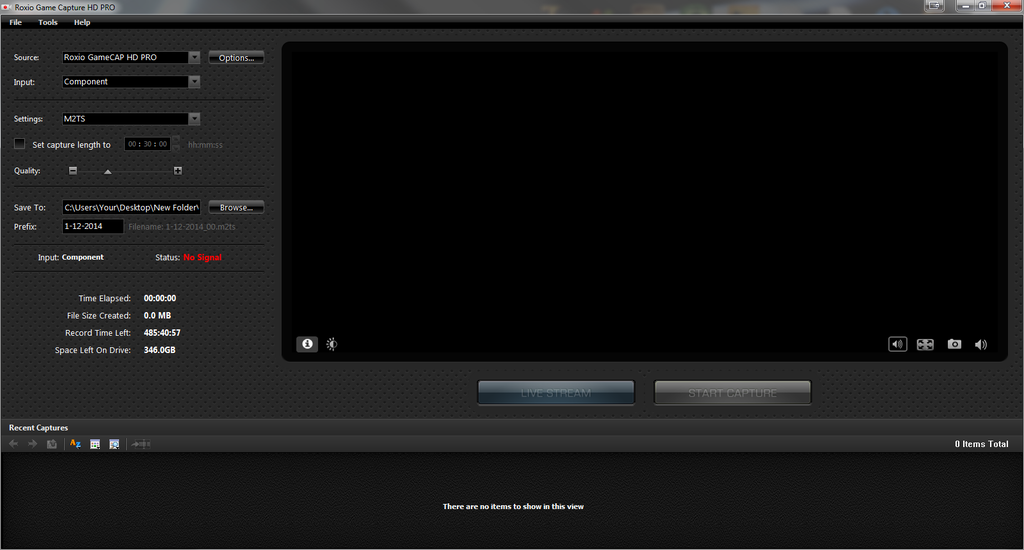Image resolution: width=1024 pixels, height=550 pixels.
Task: Click the Browse... button
Action: click(236, 207)
